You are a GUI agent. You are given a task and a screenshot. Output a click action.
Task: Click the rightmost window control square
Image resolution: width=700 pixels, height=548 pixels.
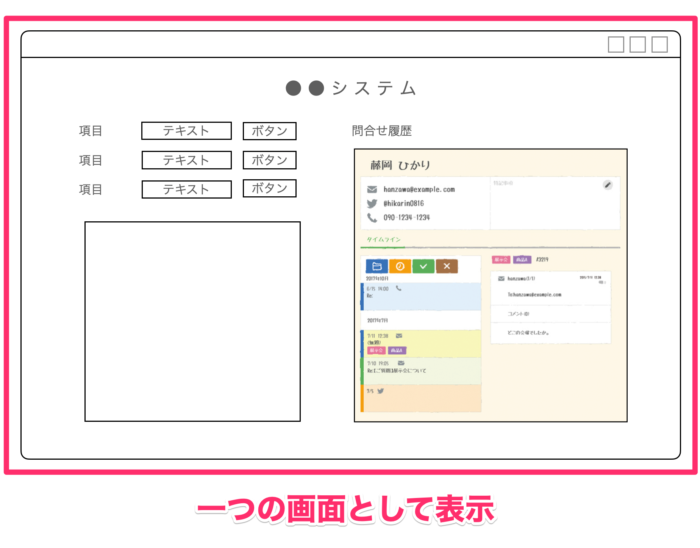(660, 44)
